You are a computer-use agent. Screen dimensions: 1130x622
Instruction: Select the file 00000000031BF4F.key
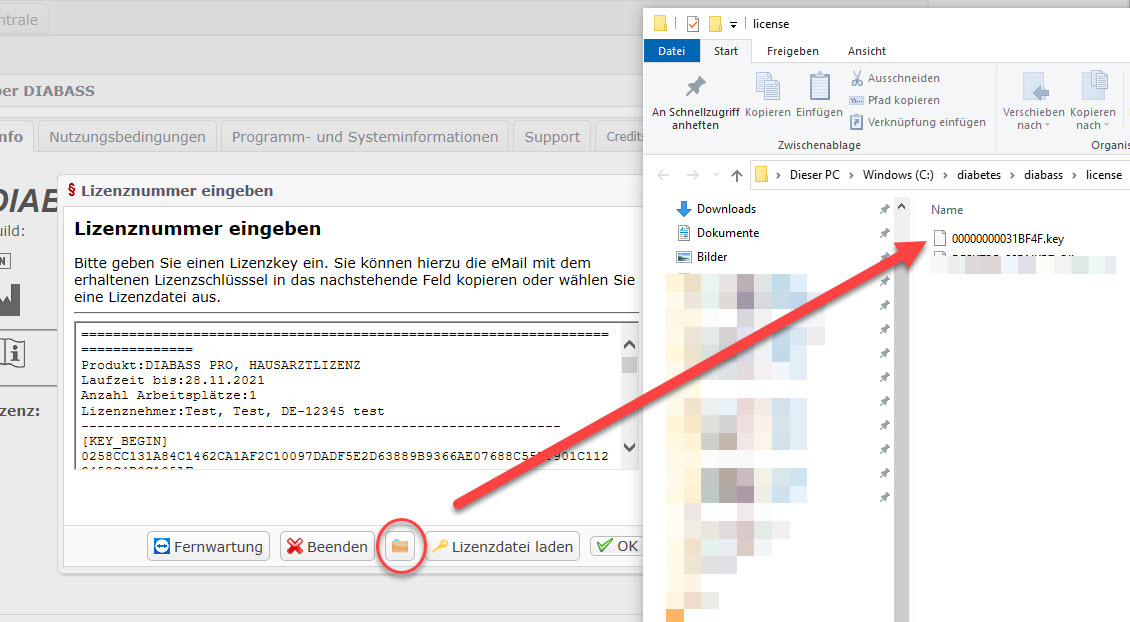pyautogui.click(x=999, y=239)
